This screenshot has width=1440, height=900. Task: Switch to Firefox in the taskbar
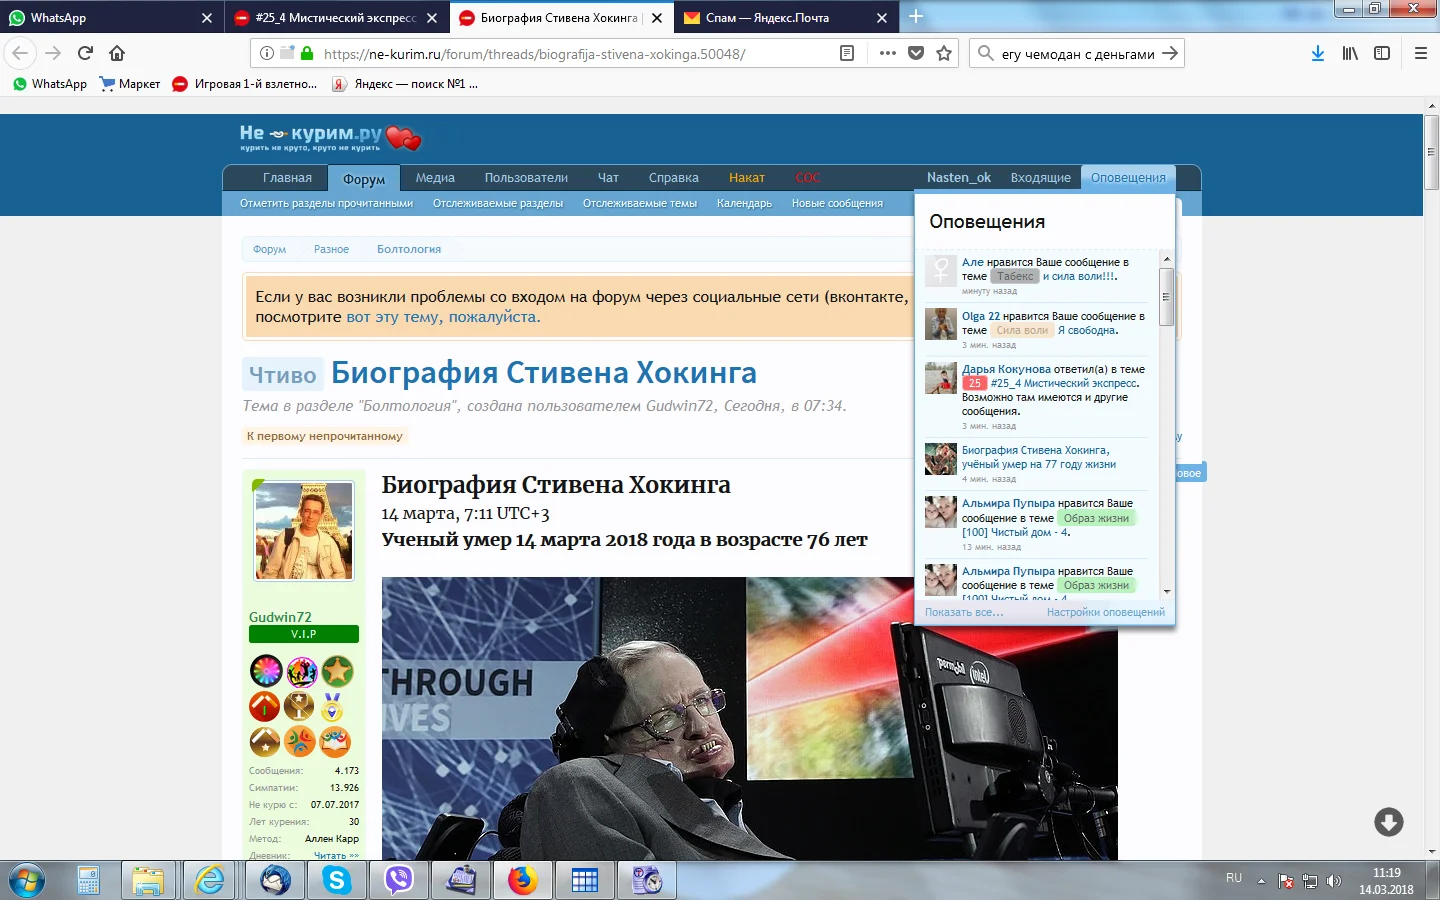click(522, 880)
